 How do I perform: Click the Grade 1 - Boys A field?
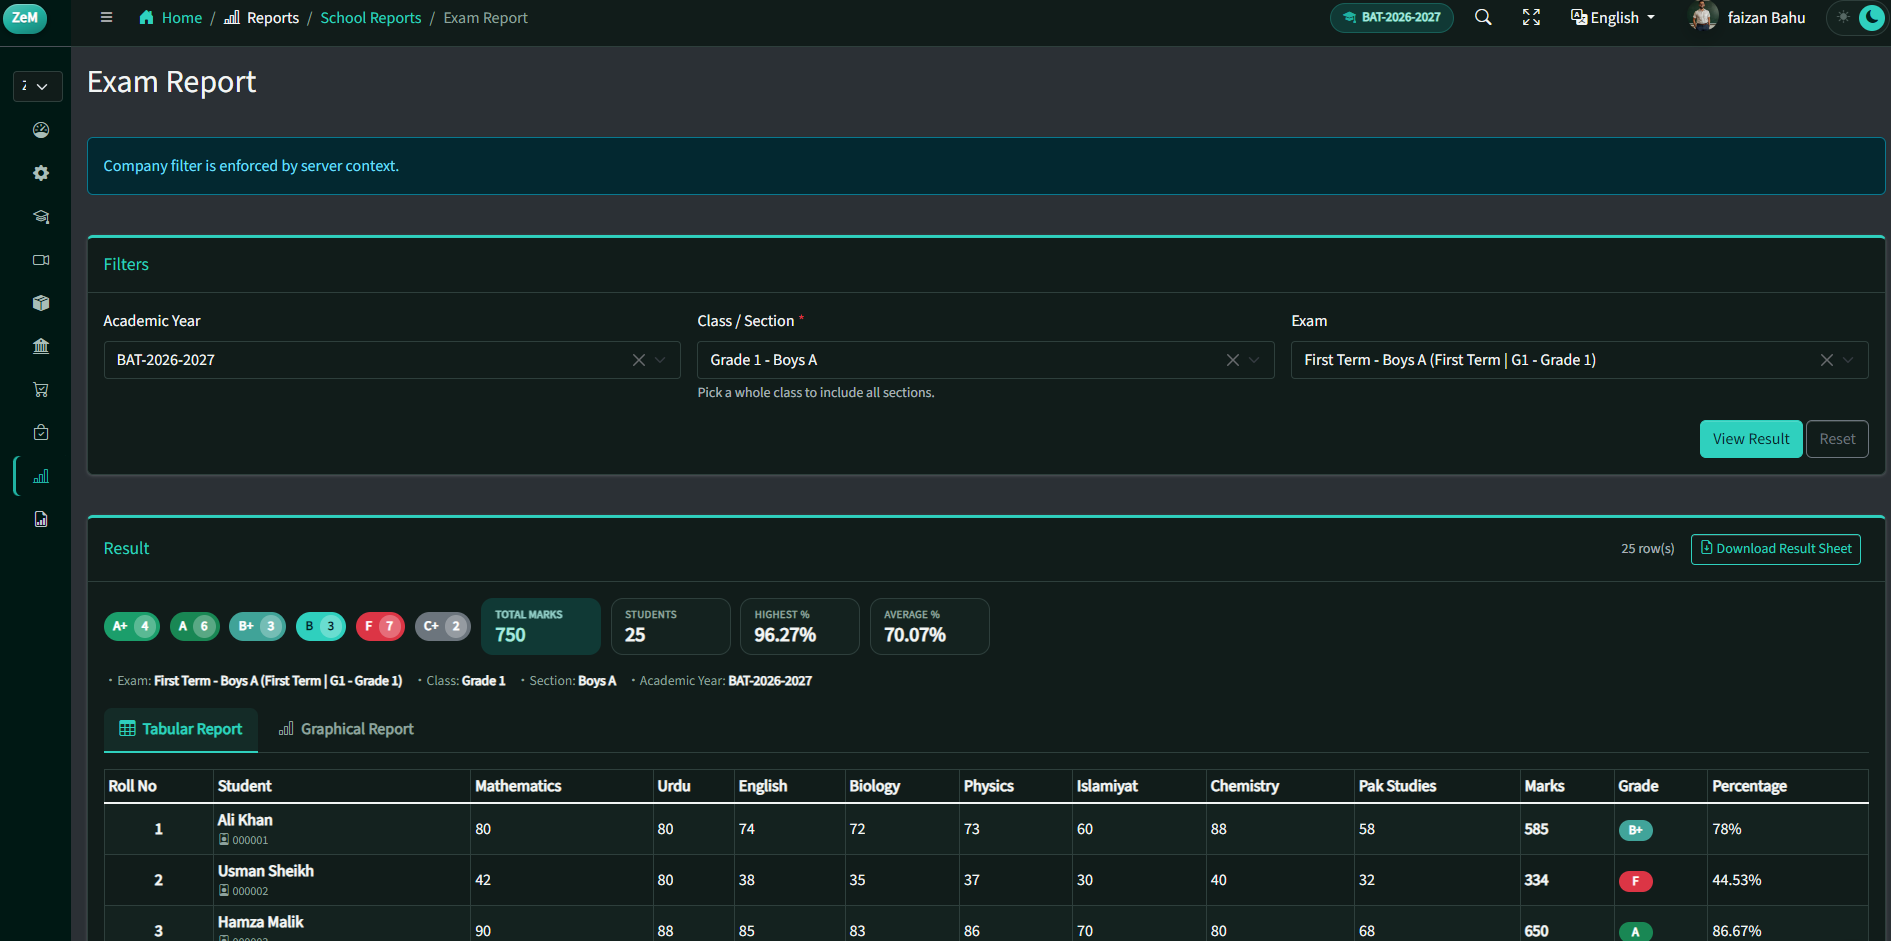coord(986,360)
